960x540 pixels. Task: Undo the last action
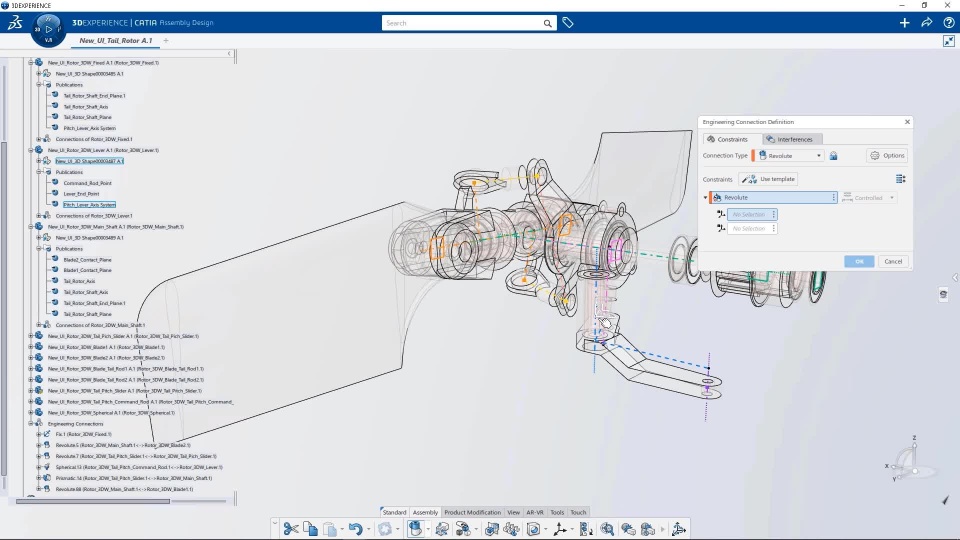tap(355, 529)
